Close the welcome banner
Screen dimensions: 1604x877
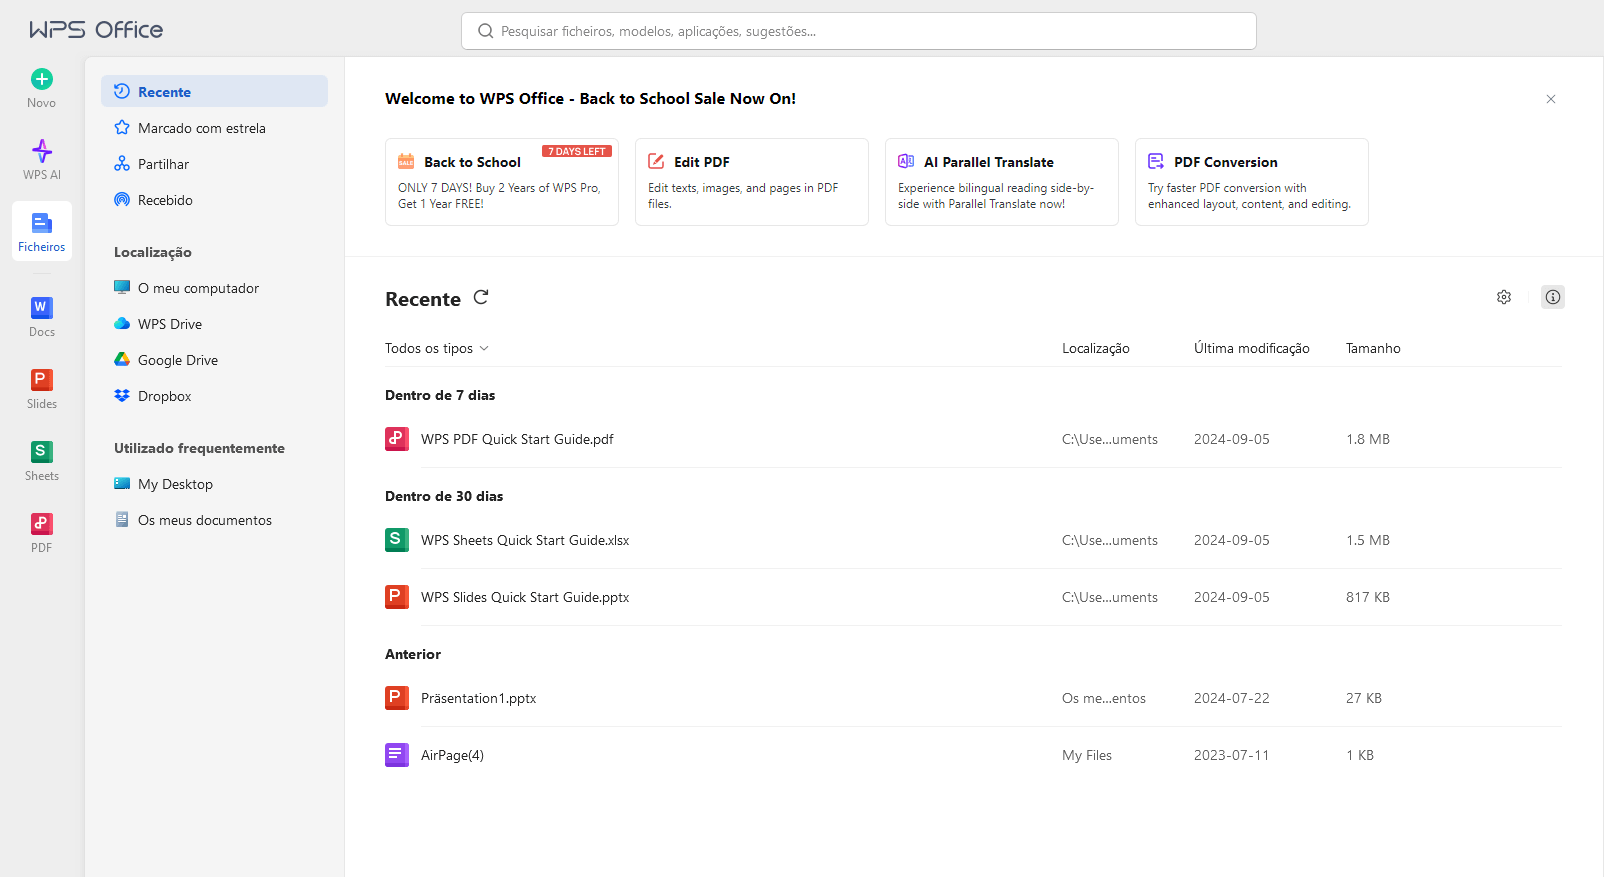point(1551,99)
